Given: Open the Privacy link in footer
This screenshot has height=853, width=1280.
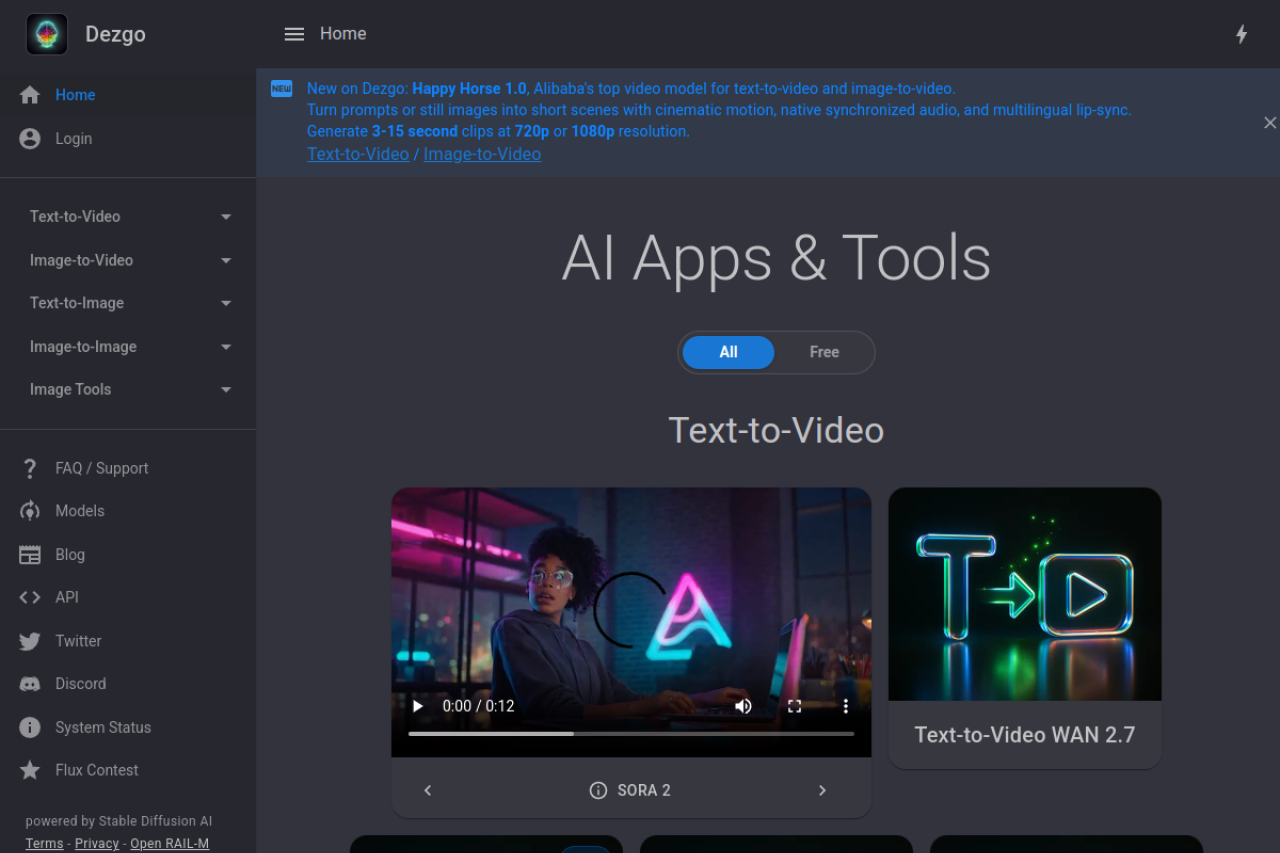Looking at the screenshot, I should coord(97,843).
